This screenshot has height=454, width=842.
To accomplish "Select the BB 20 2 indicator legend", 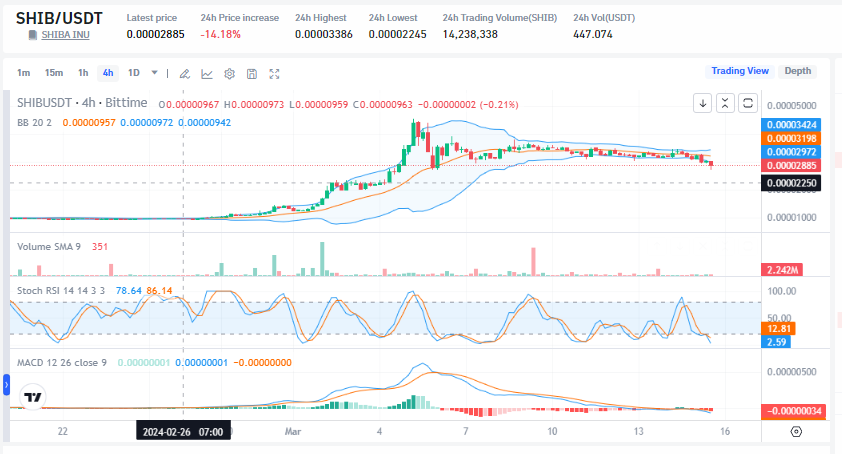I will [34, 122].
